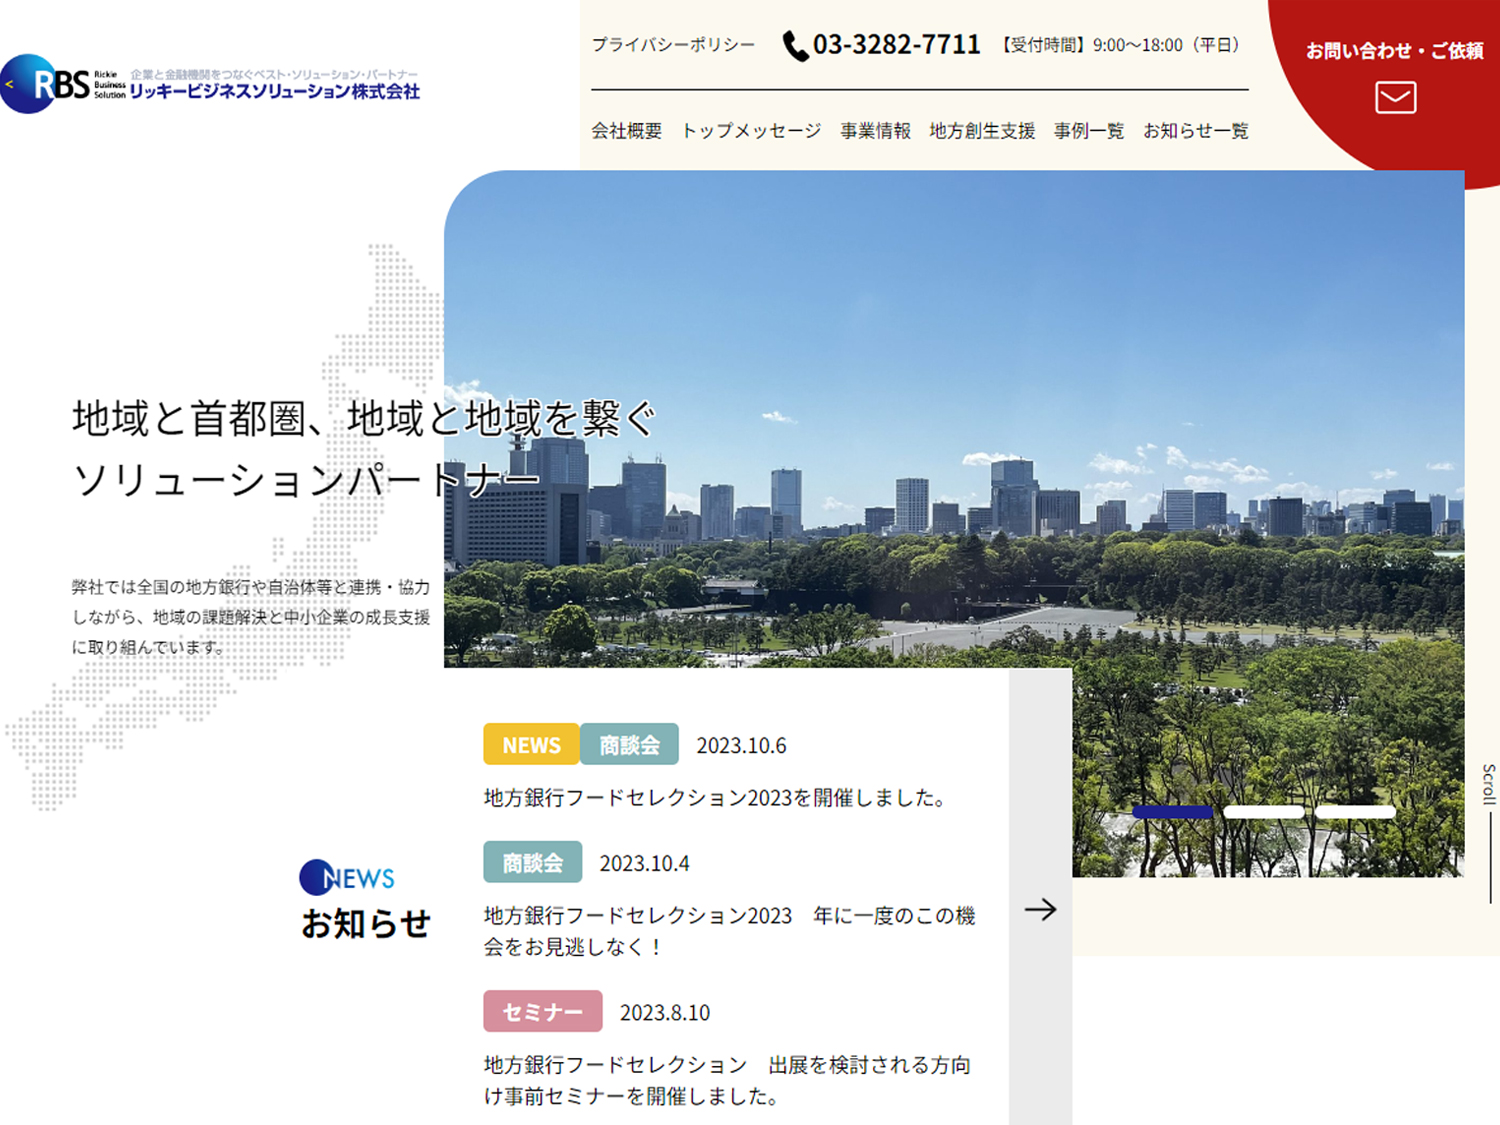Click the pink セミナー tag
This screenshot has width=1500, height=1125.
(543, 1011)
